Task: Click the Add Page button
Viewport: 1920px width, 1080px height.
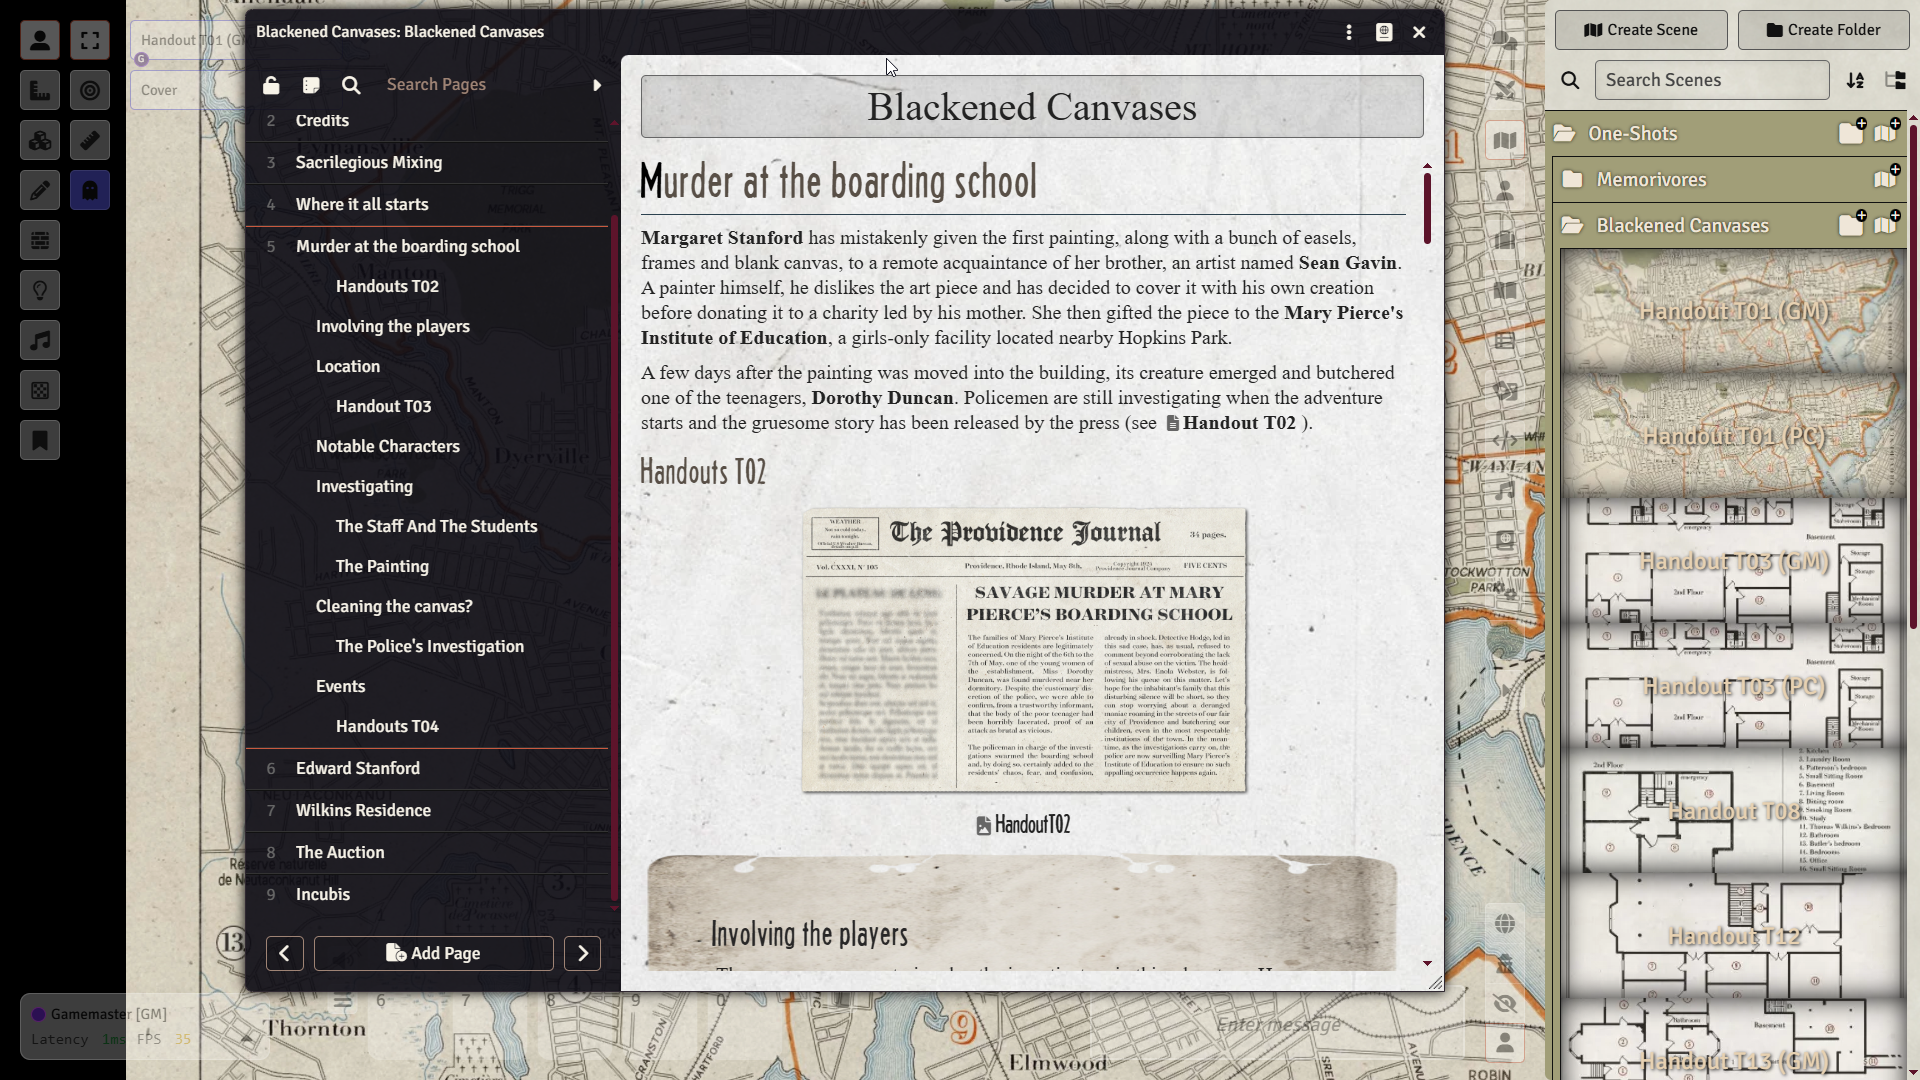Action: pos(433,953)
